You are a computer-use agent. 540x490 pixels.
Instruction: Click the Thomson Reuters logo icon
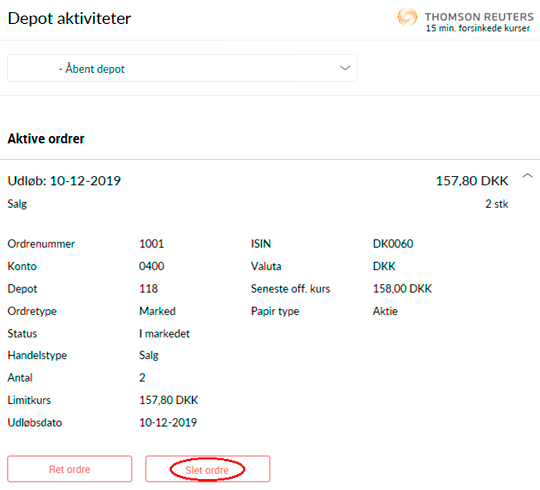pos(407,17)
